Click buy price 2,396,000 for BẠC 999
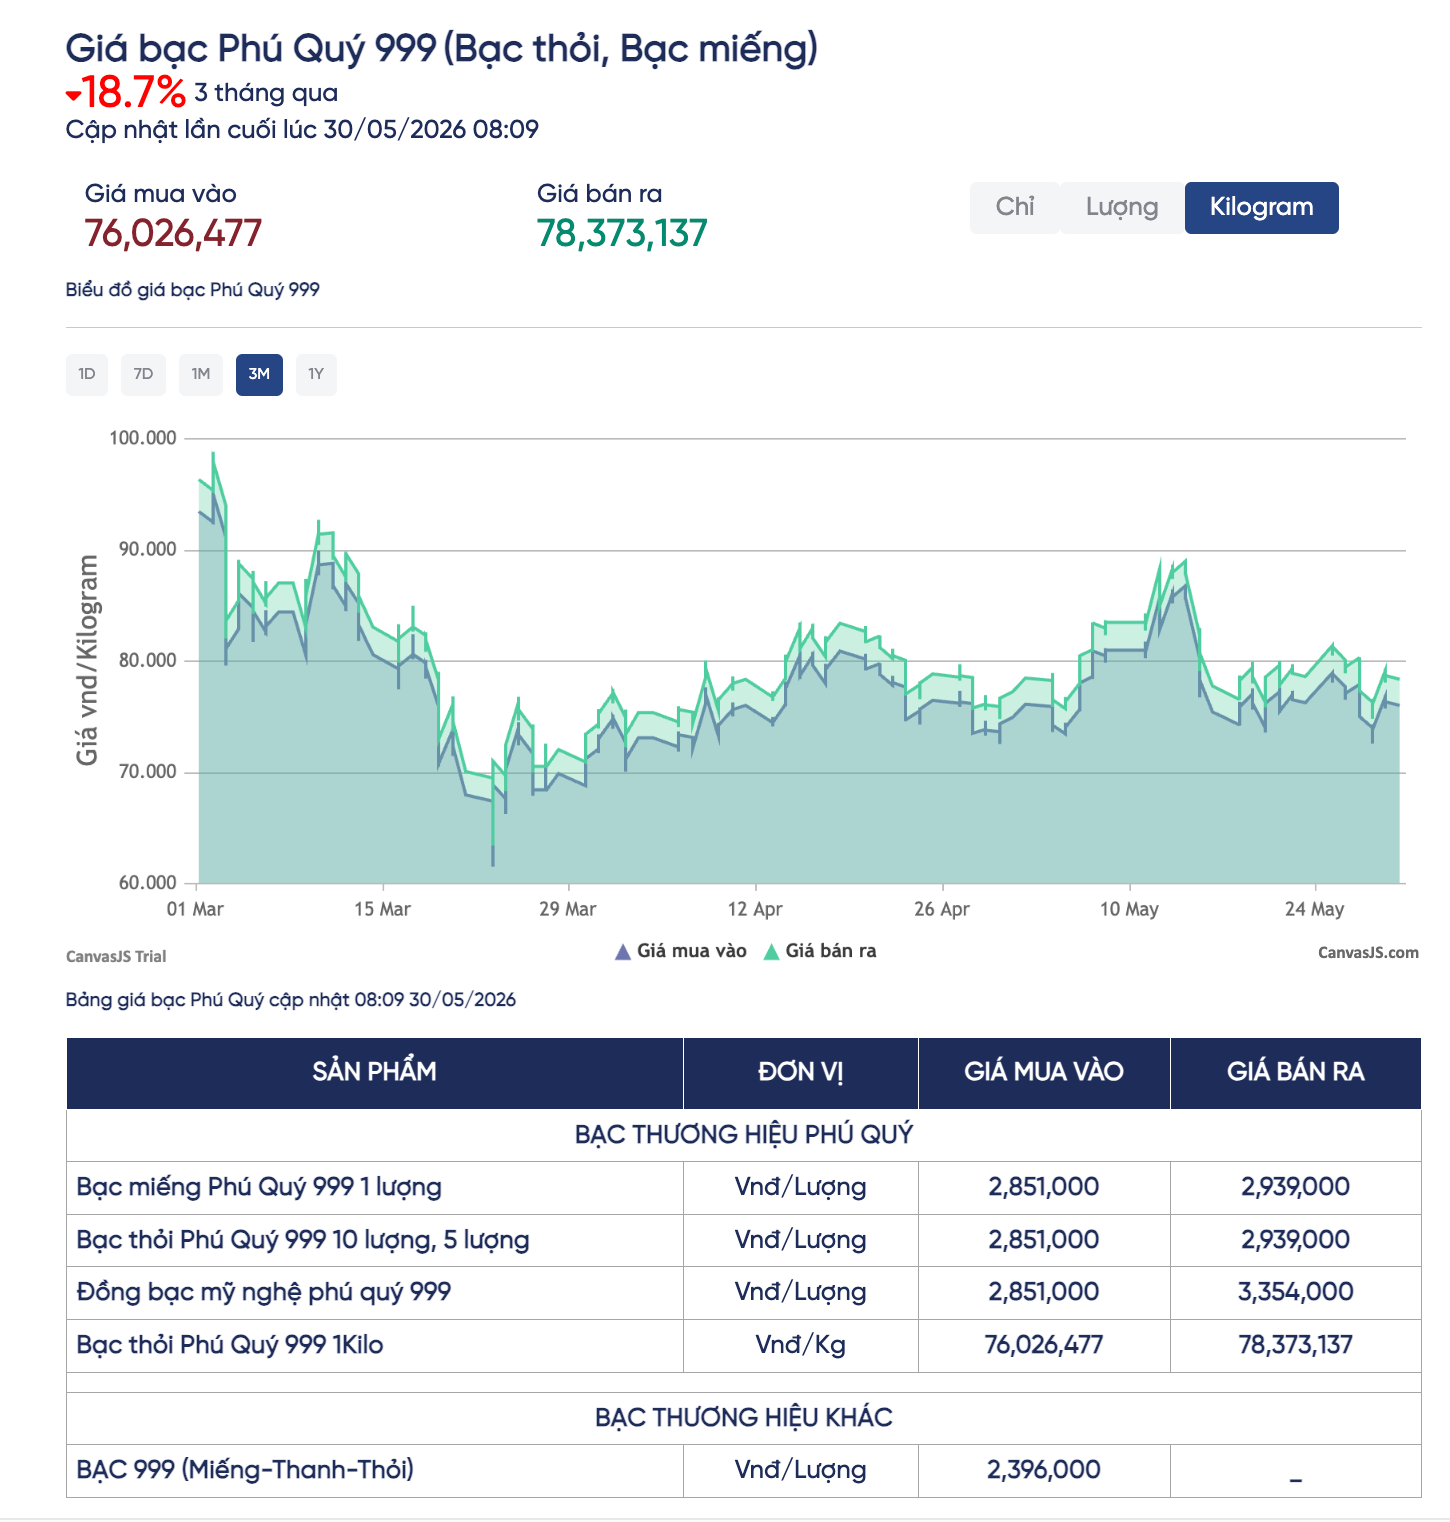1450x1522 pixels. pyautogui.click(x=1044, y=1470)
